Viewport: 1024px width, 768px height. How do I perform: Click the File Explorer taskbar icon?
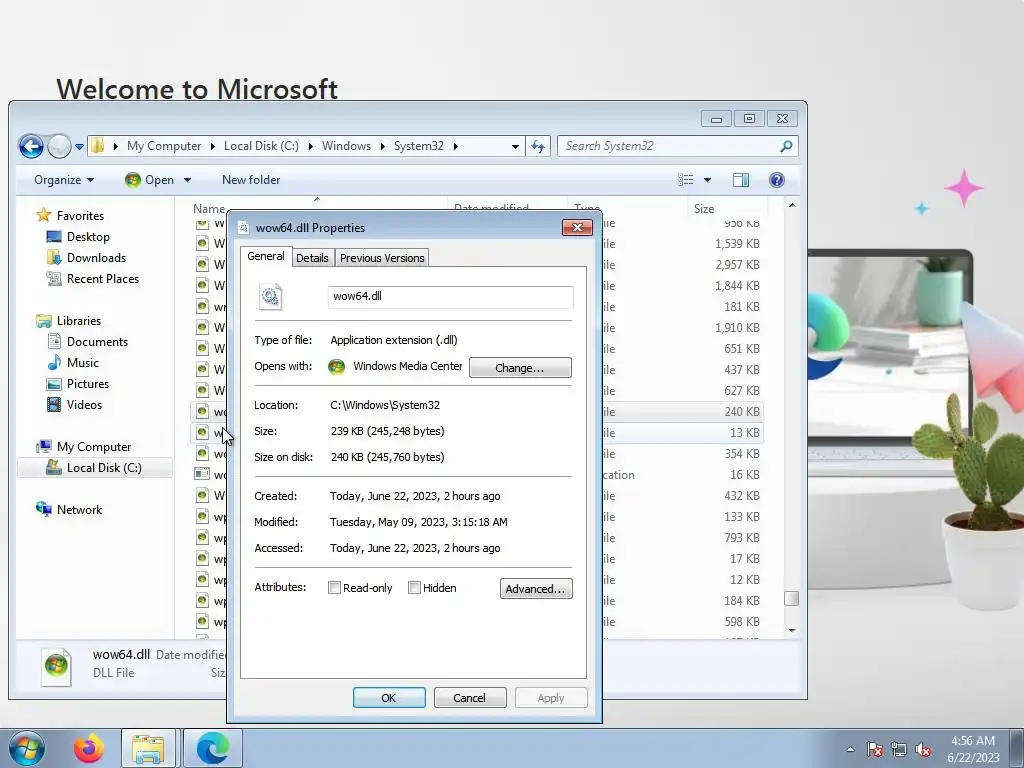148,748
